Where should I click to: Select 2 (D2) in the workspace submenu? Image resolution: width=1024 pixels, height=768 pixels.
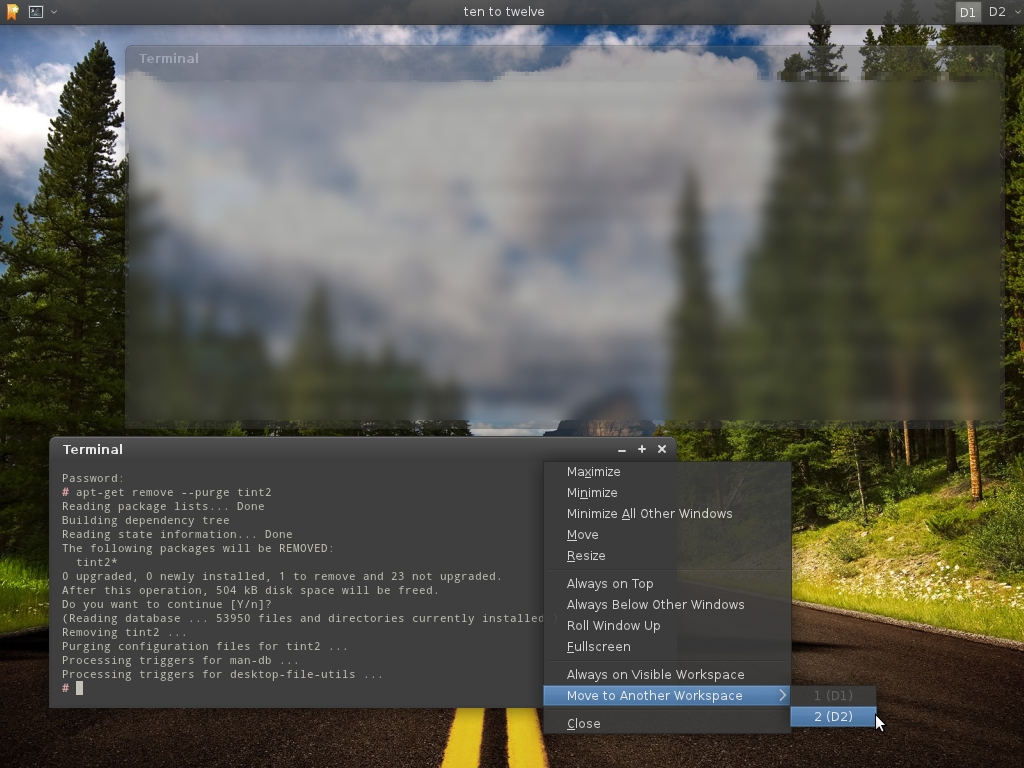pyautogui.click(x=832, y=716)
